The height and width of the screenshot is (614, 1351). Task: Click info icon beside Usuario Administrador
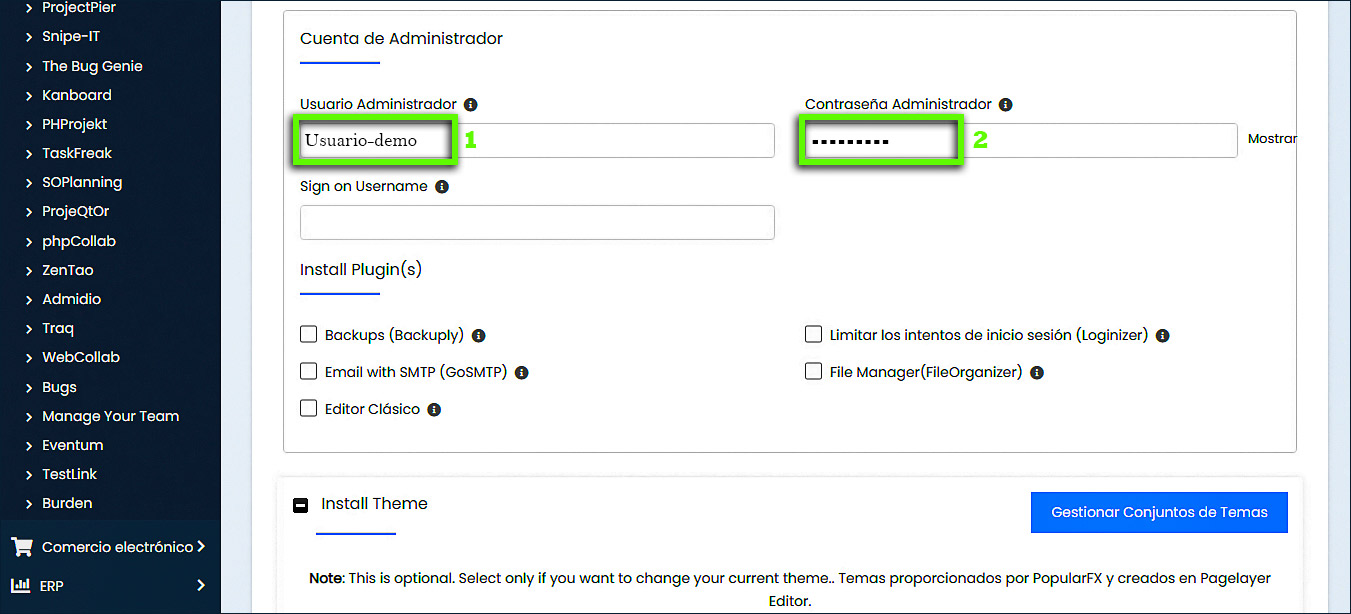pyautogui.click(x=471, y=104)
